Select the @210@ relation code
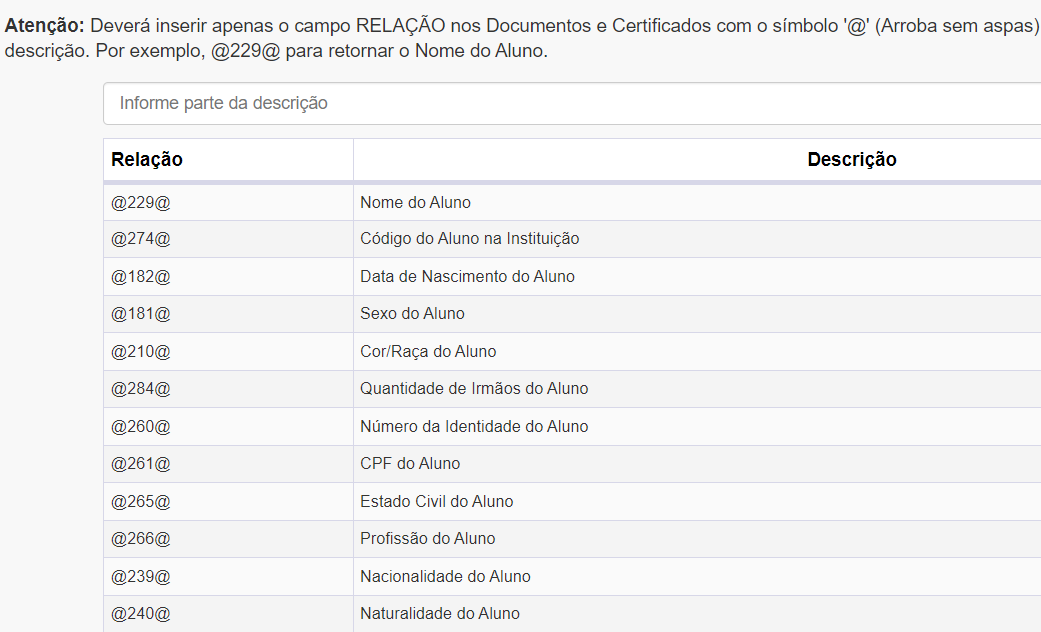Viewport: 1041px width, 632px height. [141, 352]
